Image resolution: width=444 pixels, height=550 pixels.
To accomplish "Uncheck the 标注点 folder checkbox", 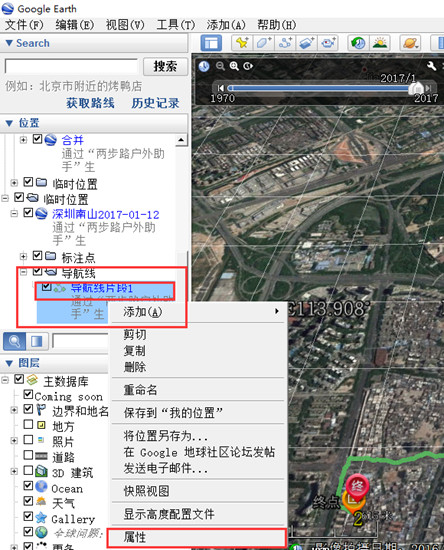I will 37,255.
